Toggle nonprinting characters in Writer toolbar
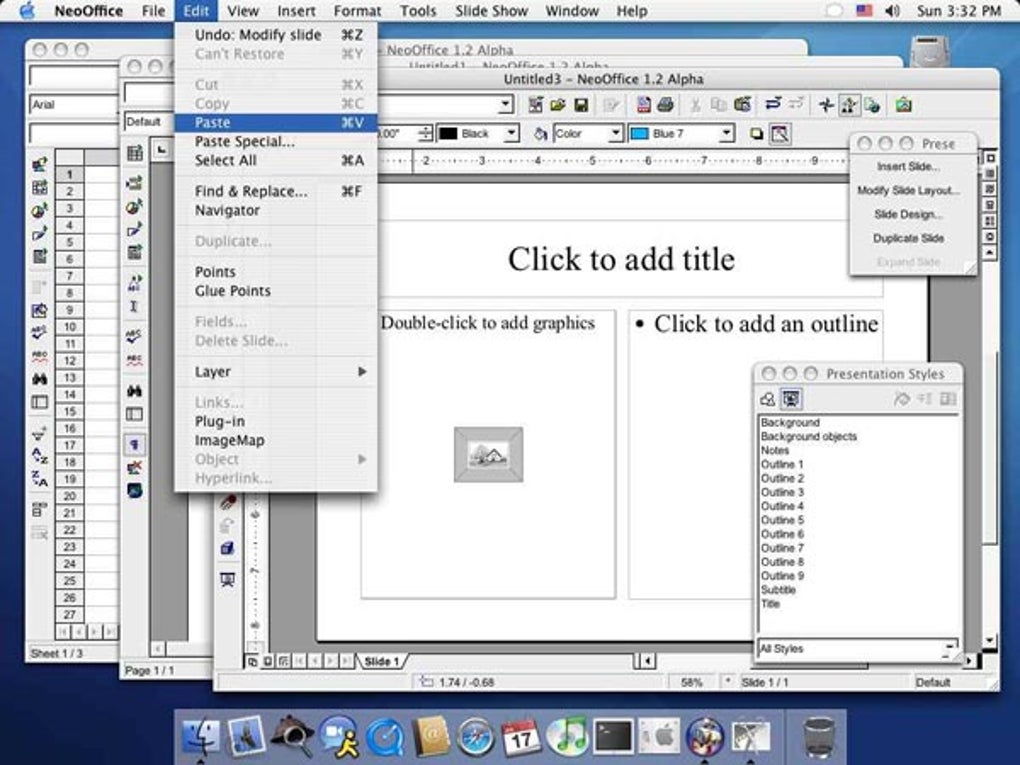Screen dimensions: 1020x765 click(x=135, y=444)
